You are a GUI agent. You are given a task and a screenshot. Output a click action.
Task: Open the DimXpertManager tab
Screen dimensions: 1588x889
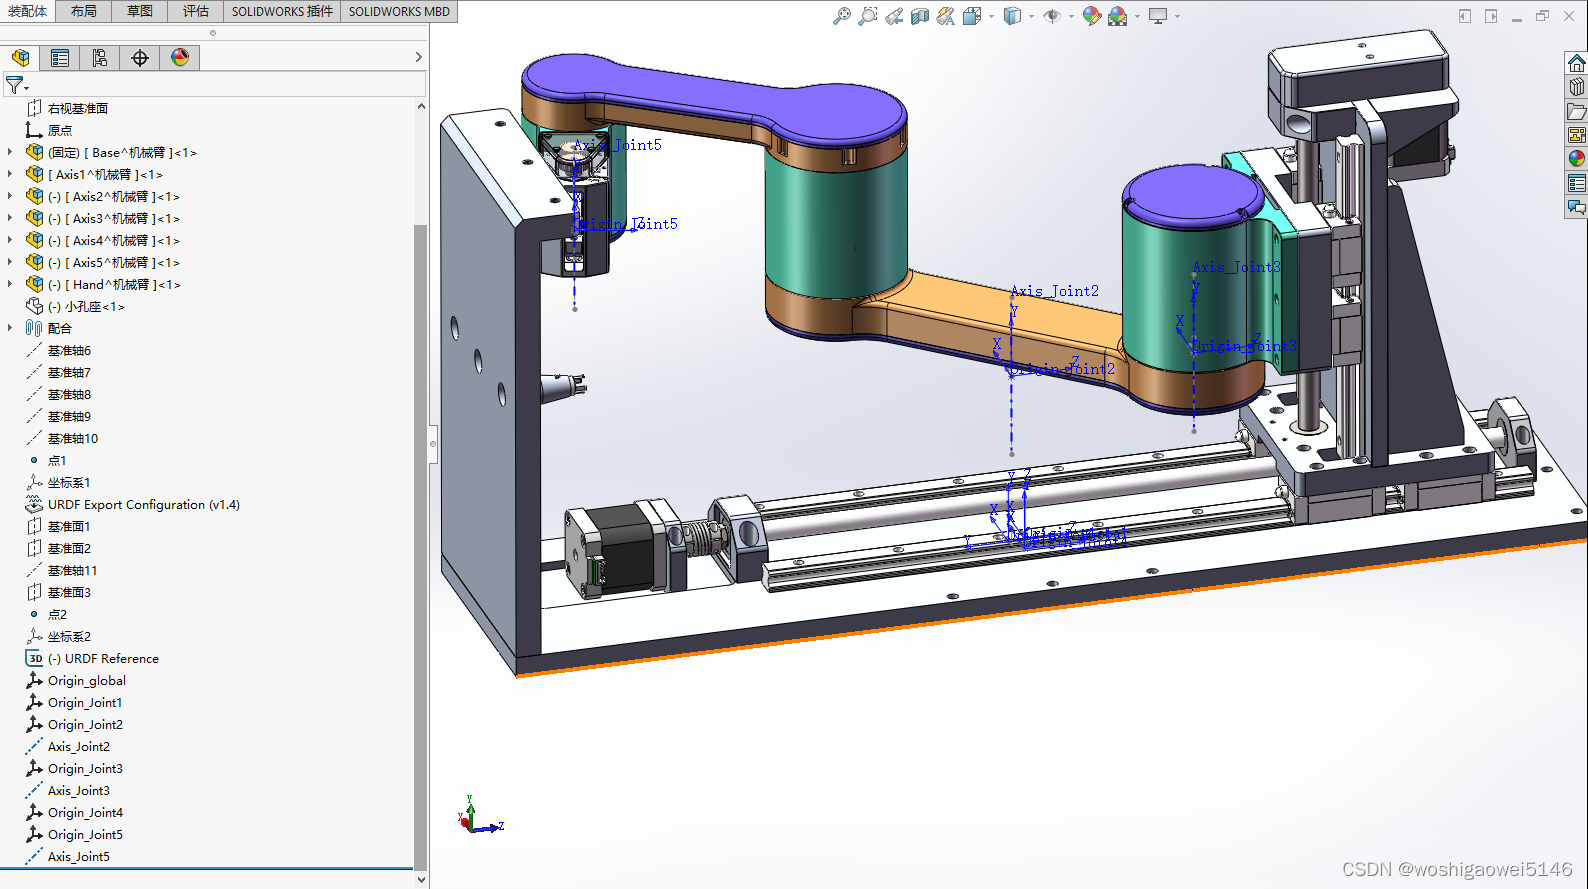(140, 58)
